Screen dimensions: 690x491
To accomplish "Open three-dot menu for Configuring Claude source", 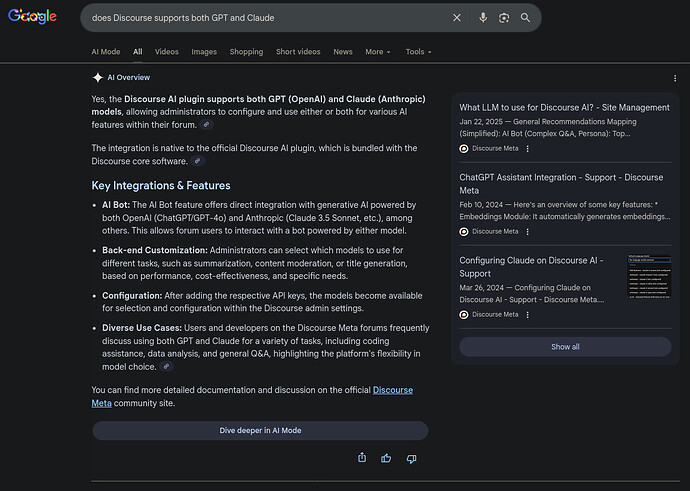I will [x=528, y=315].
